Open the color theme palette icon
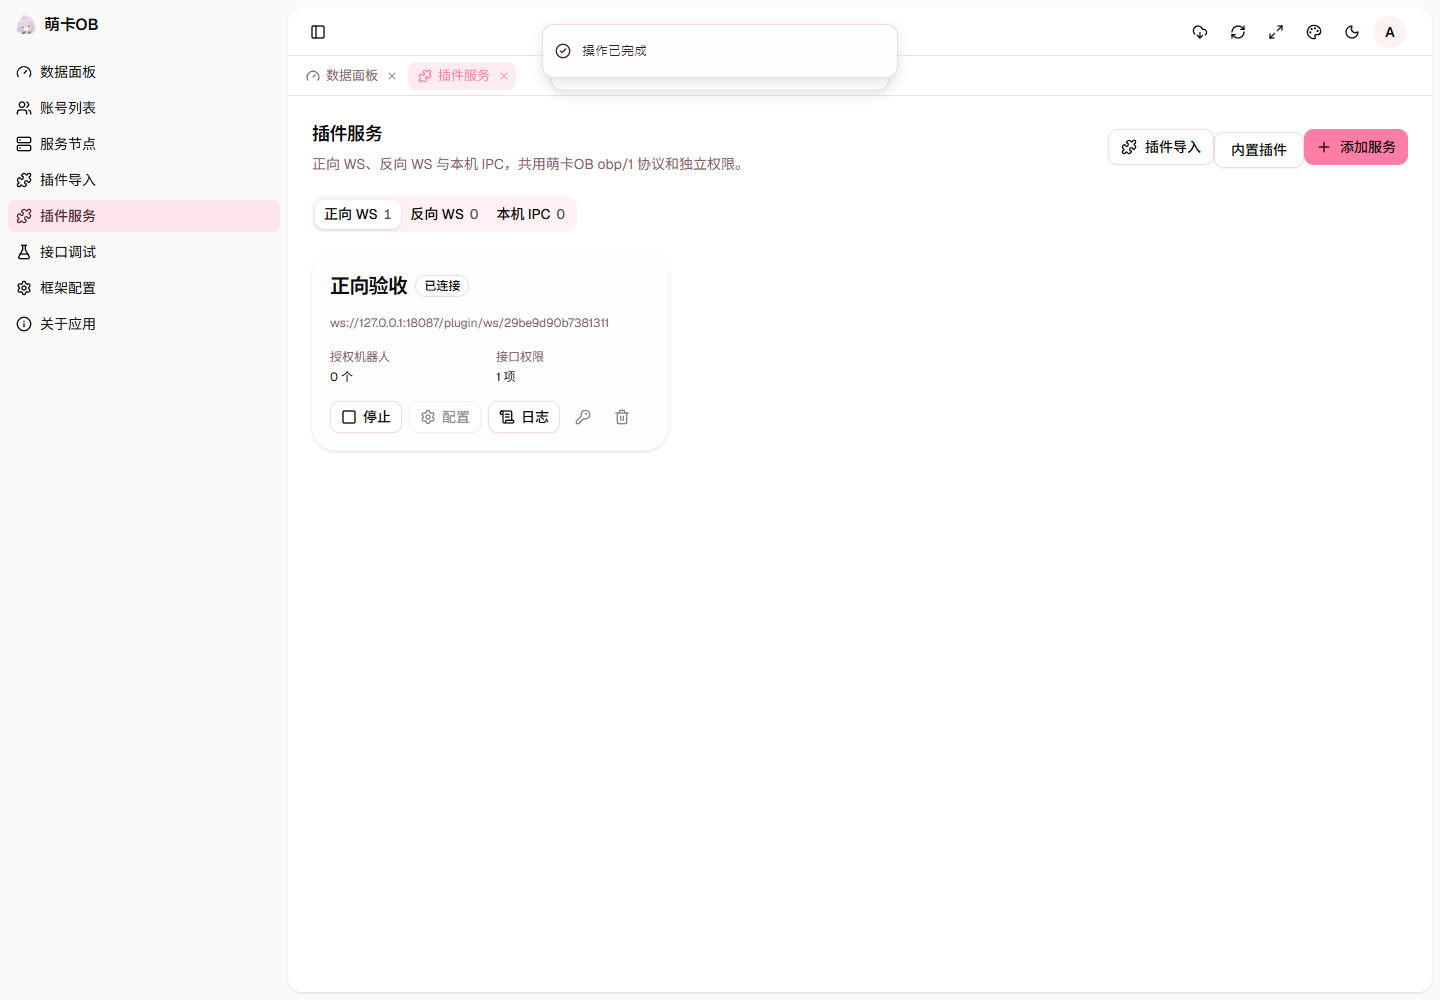This screenshot has width=1440, height=1000. click(1314, 32)
